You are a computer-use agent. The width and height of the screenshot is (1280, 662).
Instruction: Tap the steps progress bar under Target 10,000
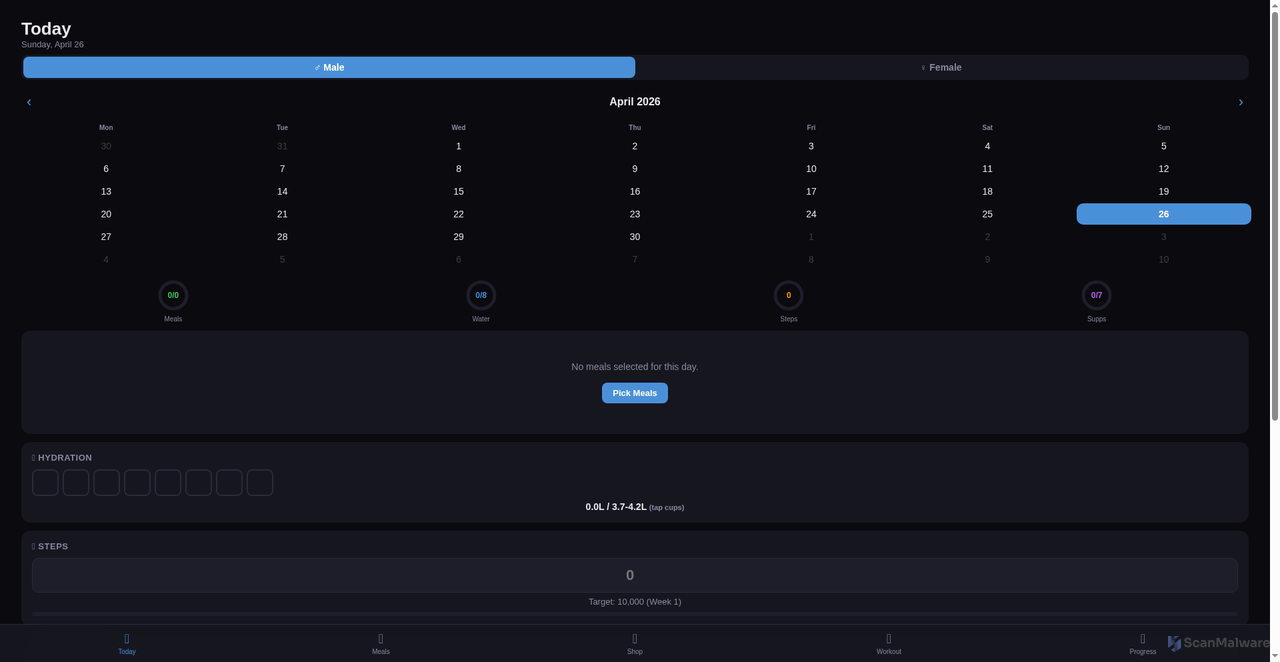coord(634,615)
